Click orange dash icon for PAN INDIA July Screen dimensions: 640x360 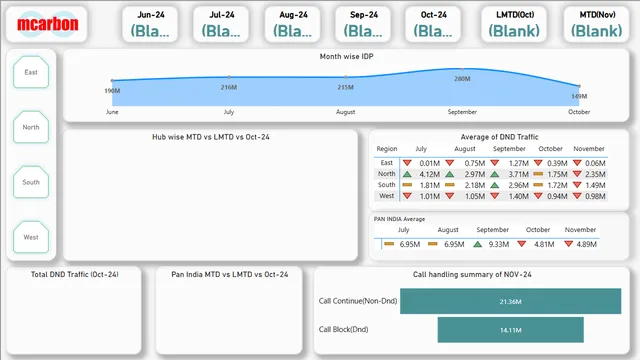click(x=389, y=244)
